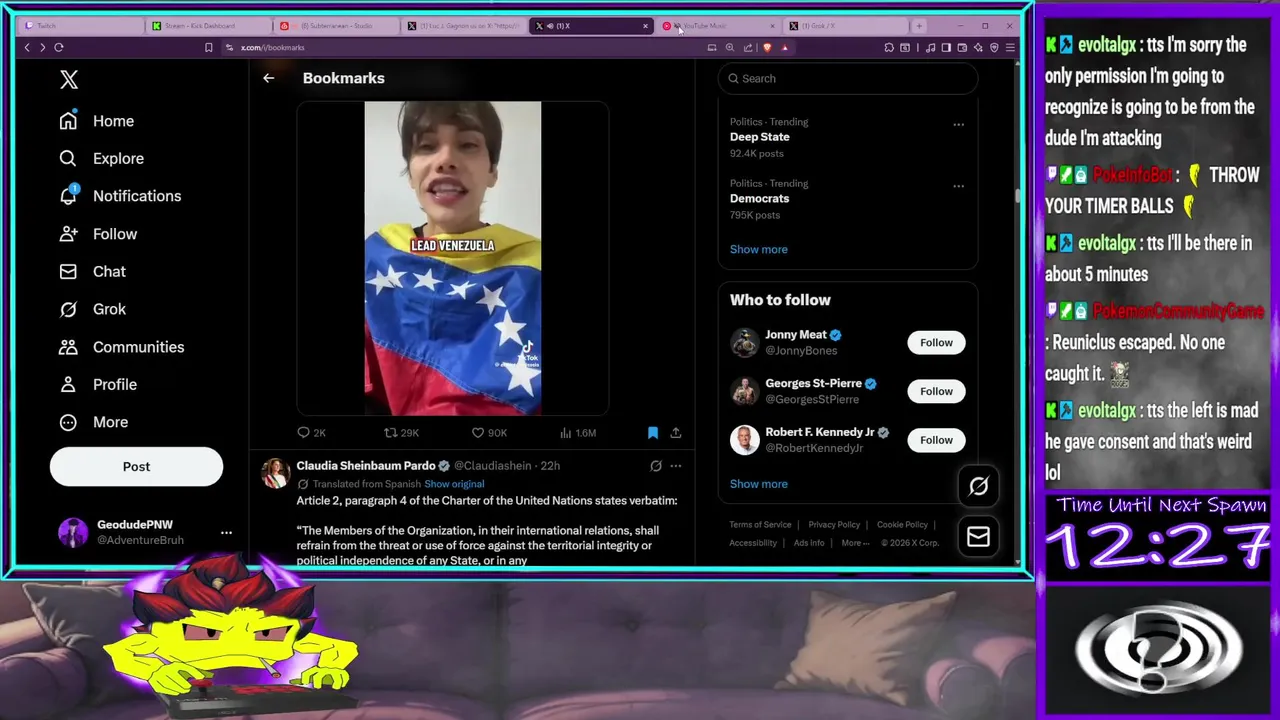Open the Terms of Service link
Image resolution: width=1280 pixels, height=720 pixels.
point(760,525)
